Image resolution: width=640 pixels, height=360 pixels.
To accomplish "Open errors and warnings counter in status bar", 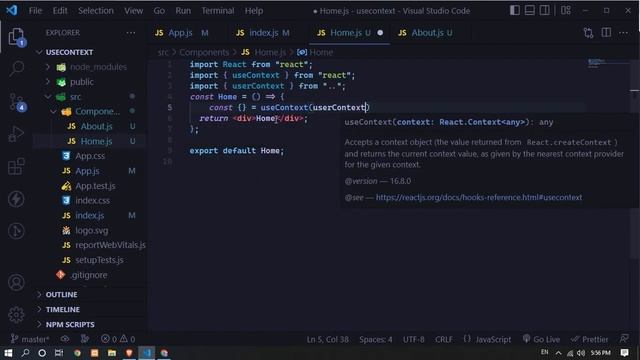I will 118,339.
